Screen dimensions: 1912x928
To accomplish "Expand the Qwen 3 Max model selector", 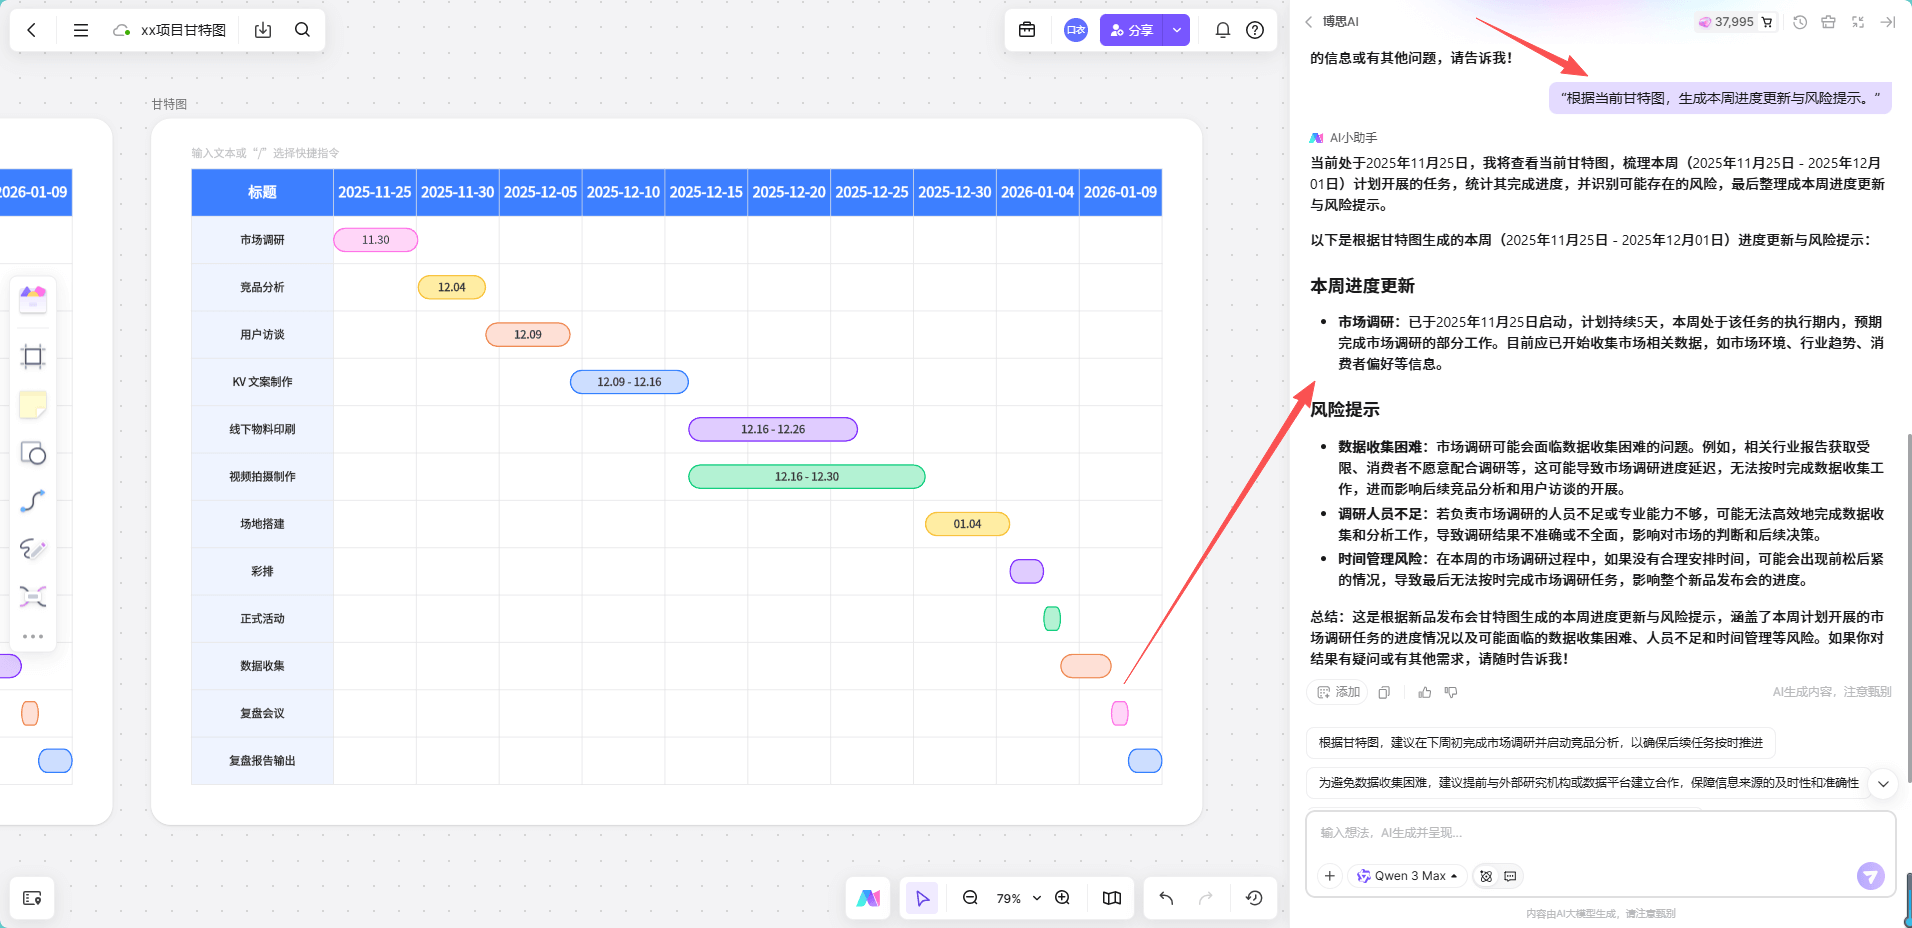I will (x=1407, y=876).
